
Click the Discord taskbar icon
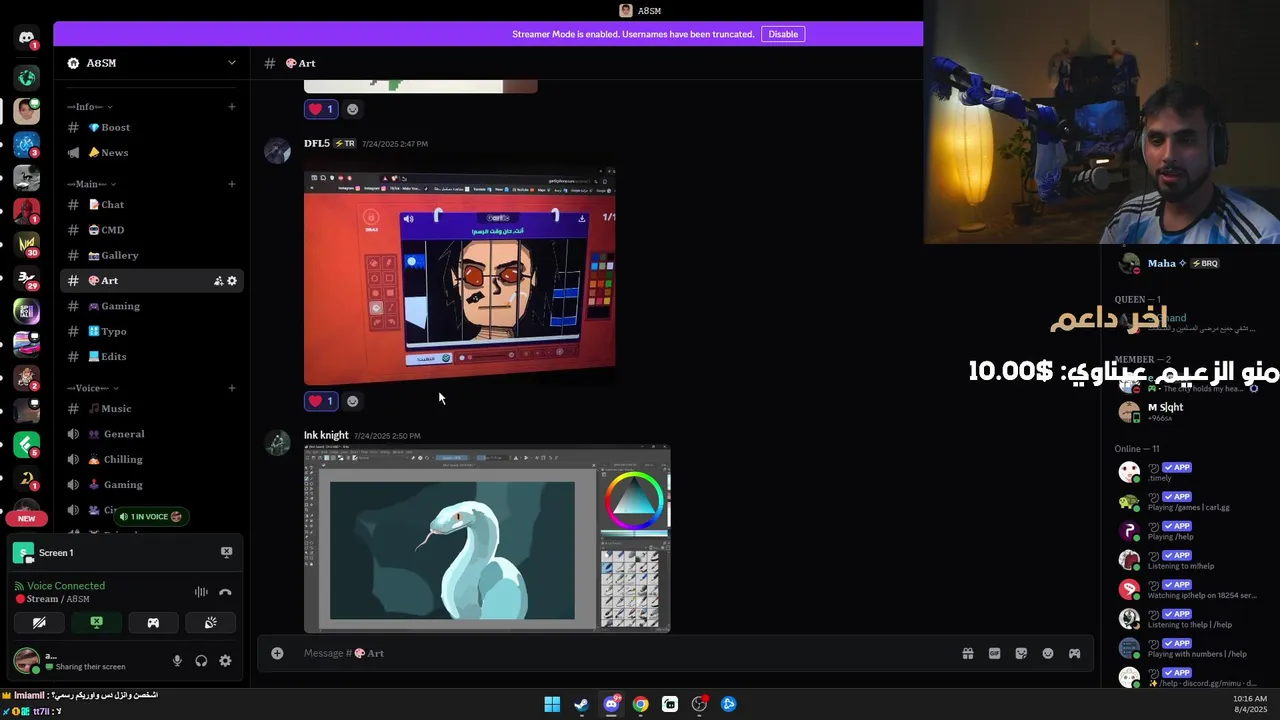click(611, 704)
